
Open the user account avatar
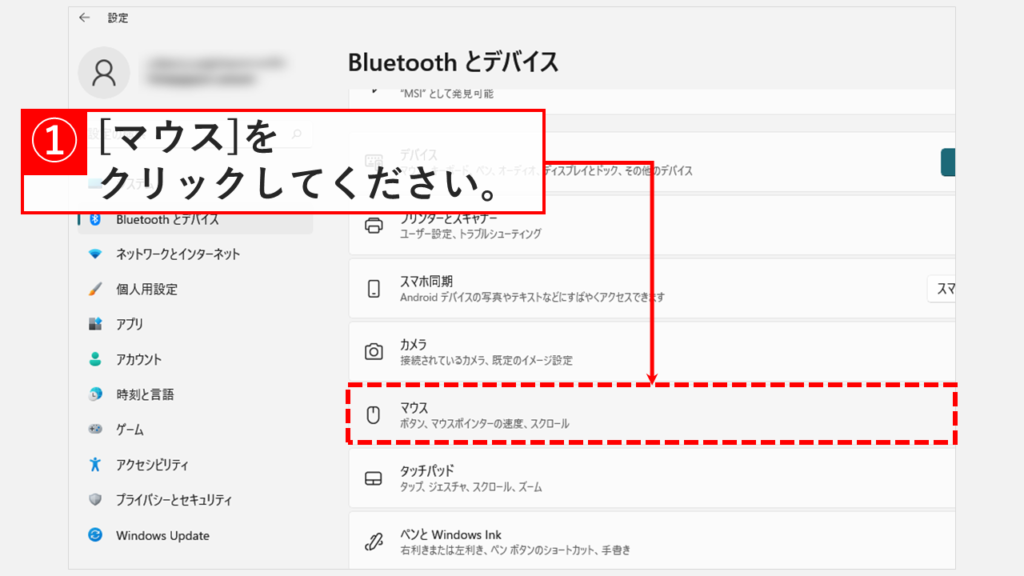[x=103, y=72]
